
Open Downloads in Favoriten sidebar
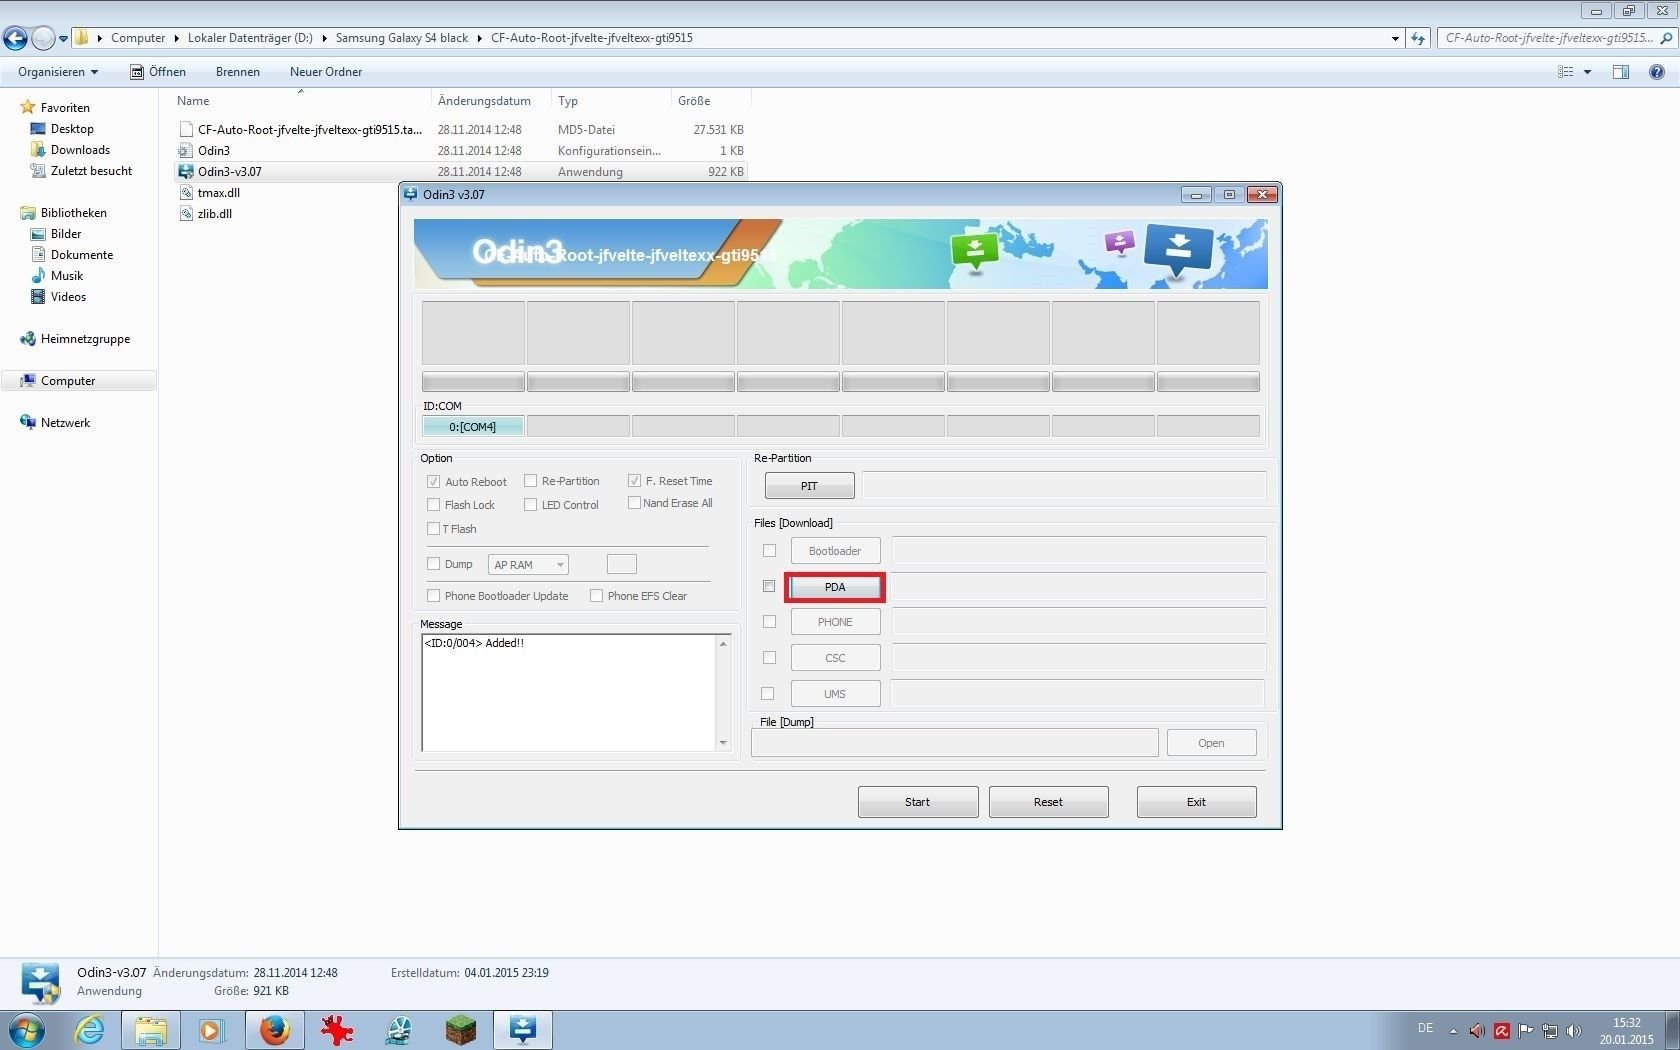[x=80, y=150]
